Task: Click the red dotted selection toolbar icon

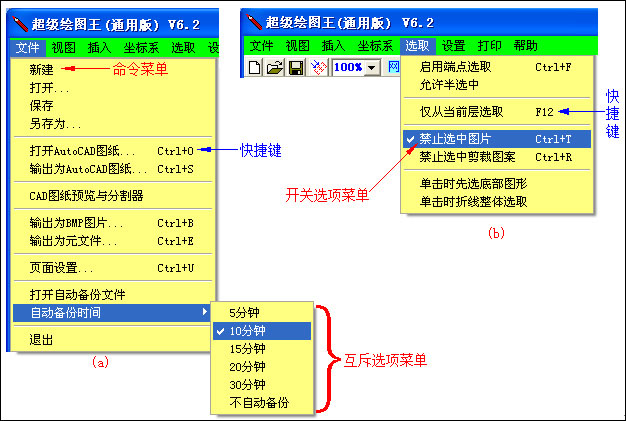Action: (x=319, y=67)
